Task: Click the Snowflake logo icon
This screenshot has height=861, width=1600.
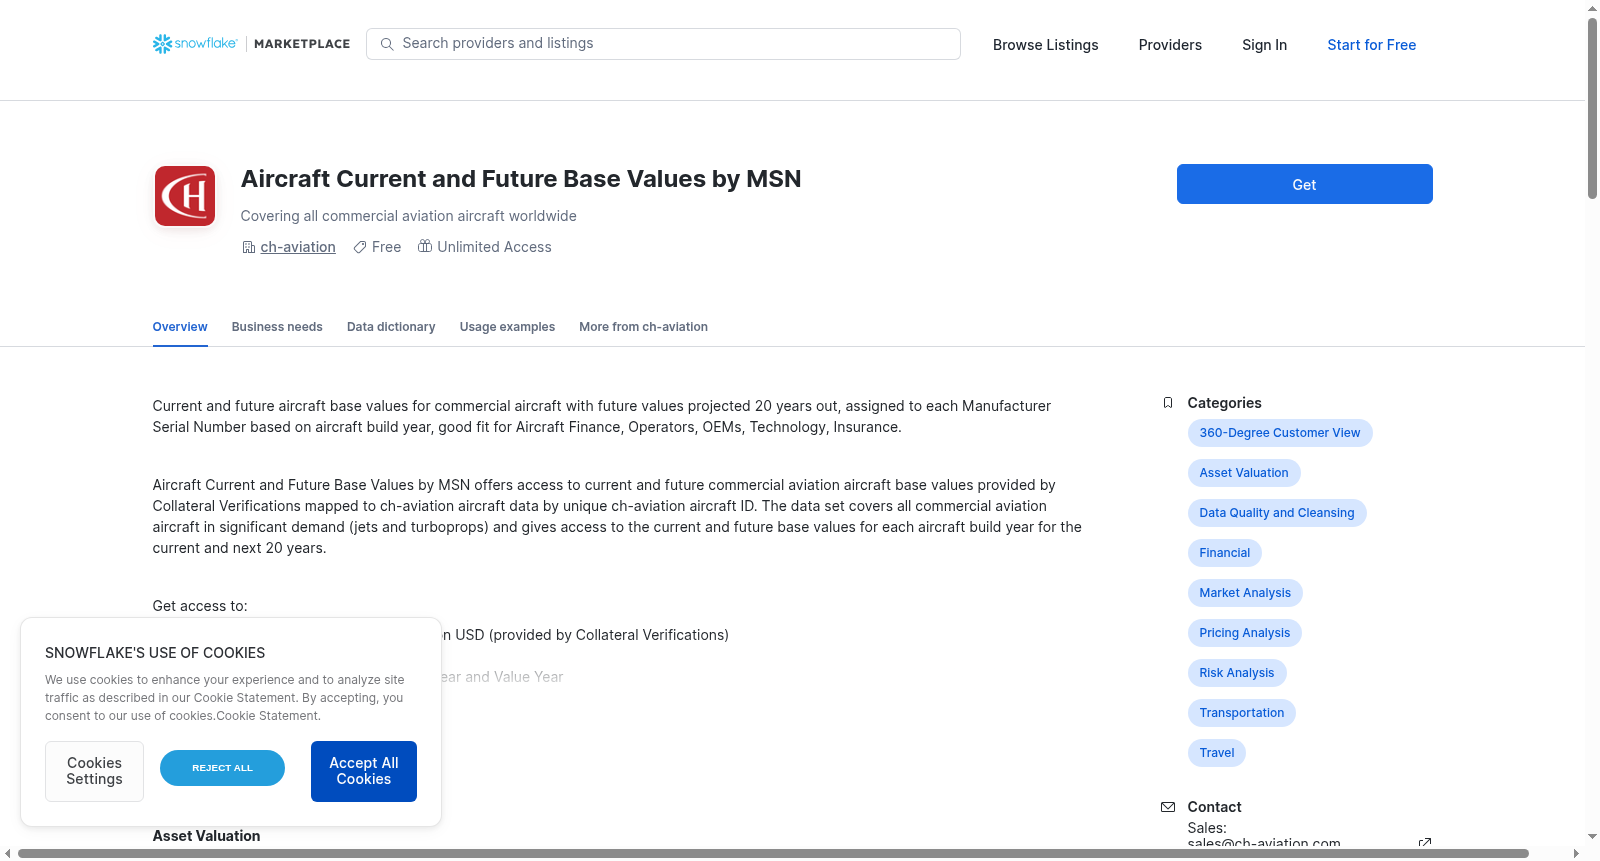Action: click(162, 44)
